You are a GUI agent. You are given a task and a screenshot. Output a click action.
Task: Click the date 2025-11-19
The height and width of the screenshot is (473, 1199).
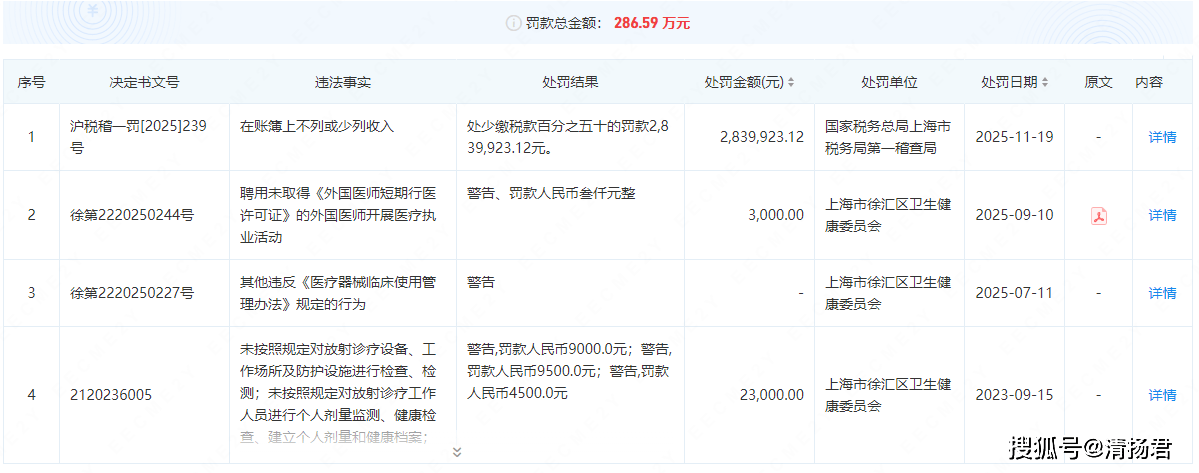point(1015,138)
